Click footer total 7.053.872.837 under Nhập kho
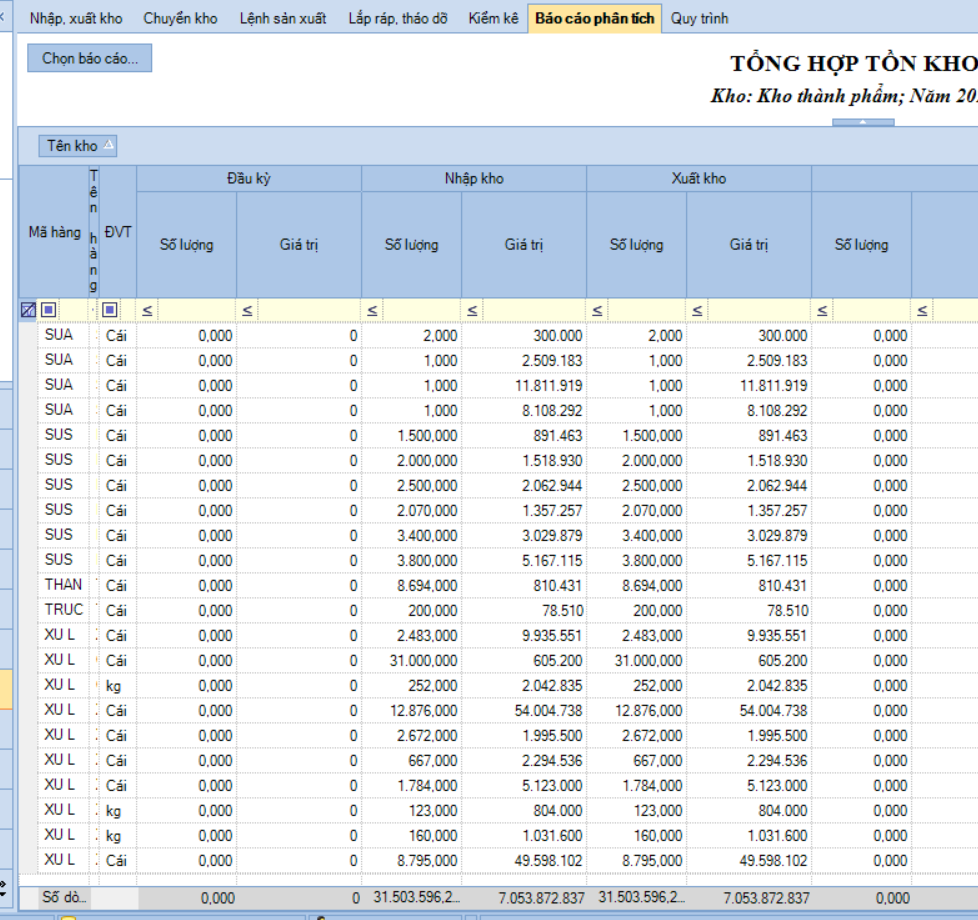The width and height of the screenshot is (978, 920). 541,898
